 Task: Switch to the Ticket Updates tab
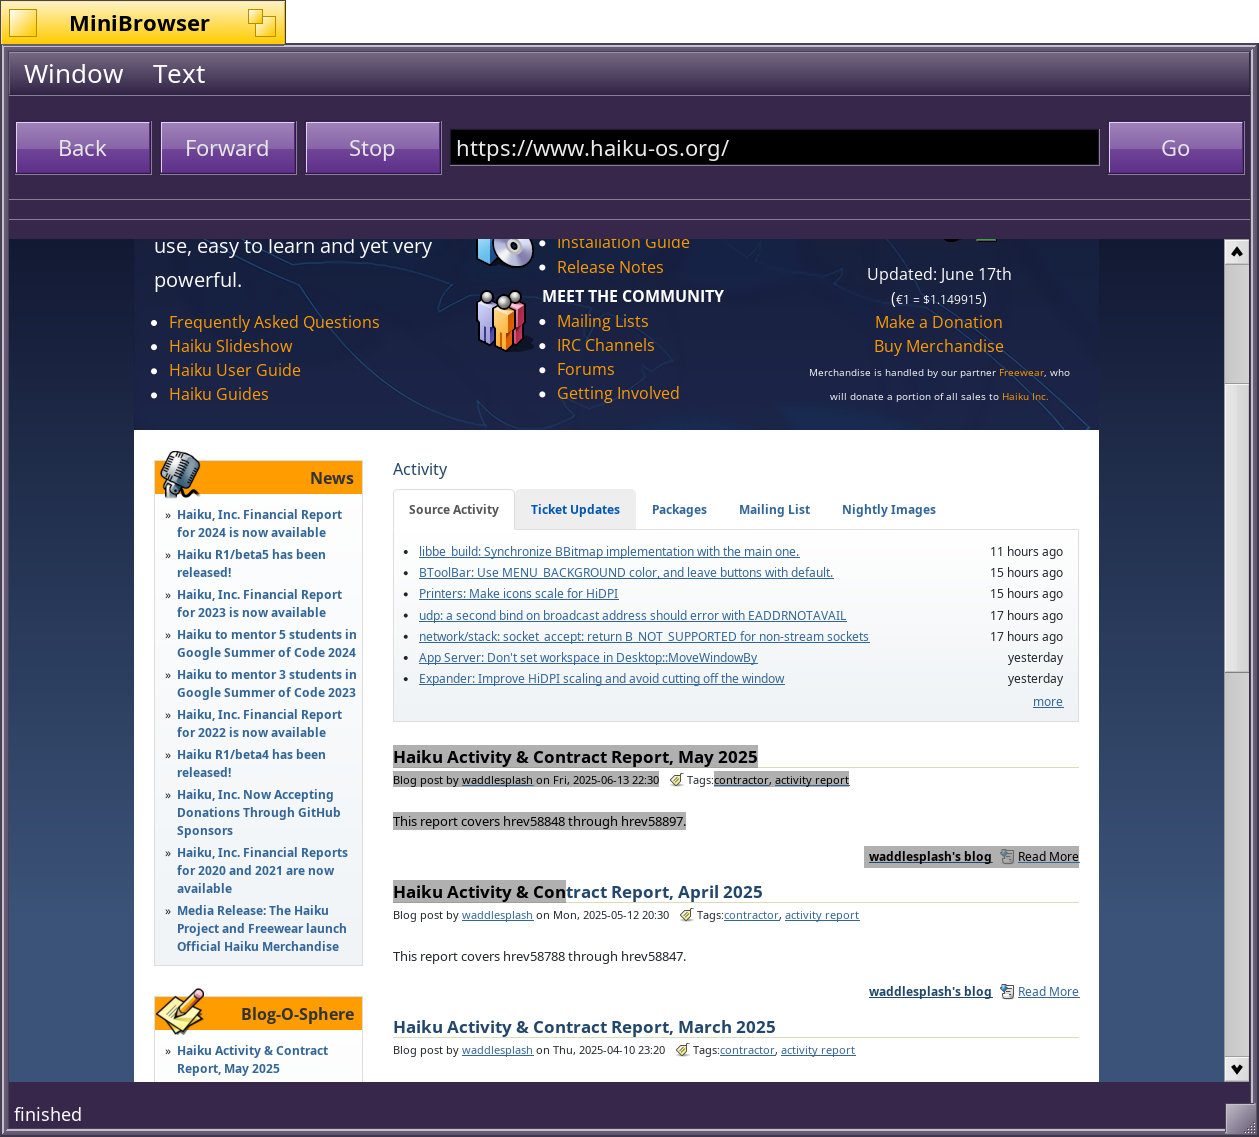pyautogui.click(x=575, y=509)
